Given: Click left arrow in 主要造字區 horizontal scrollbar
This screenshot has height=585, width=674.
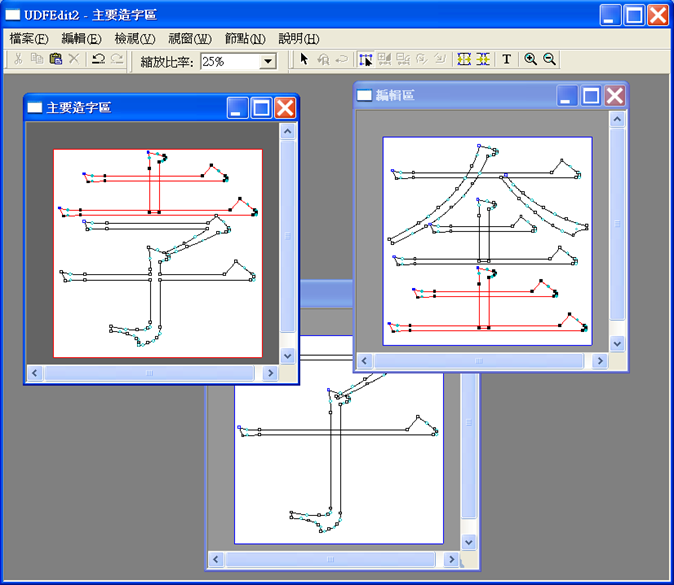Looking at the screenshot, I should click(x=35, y=373).
